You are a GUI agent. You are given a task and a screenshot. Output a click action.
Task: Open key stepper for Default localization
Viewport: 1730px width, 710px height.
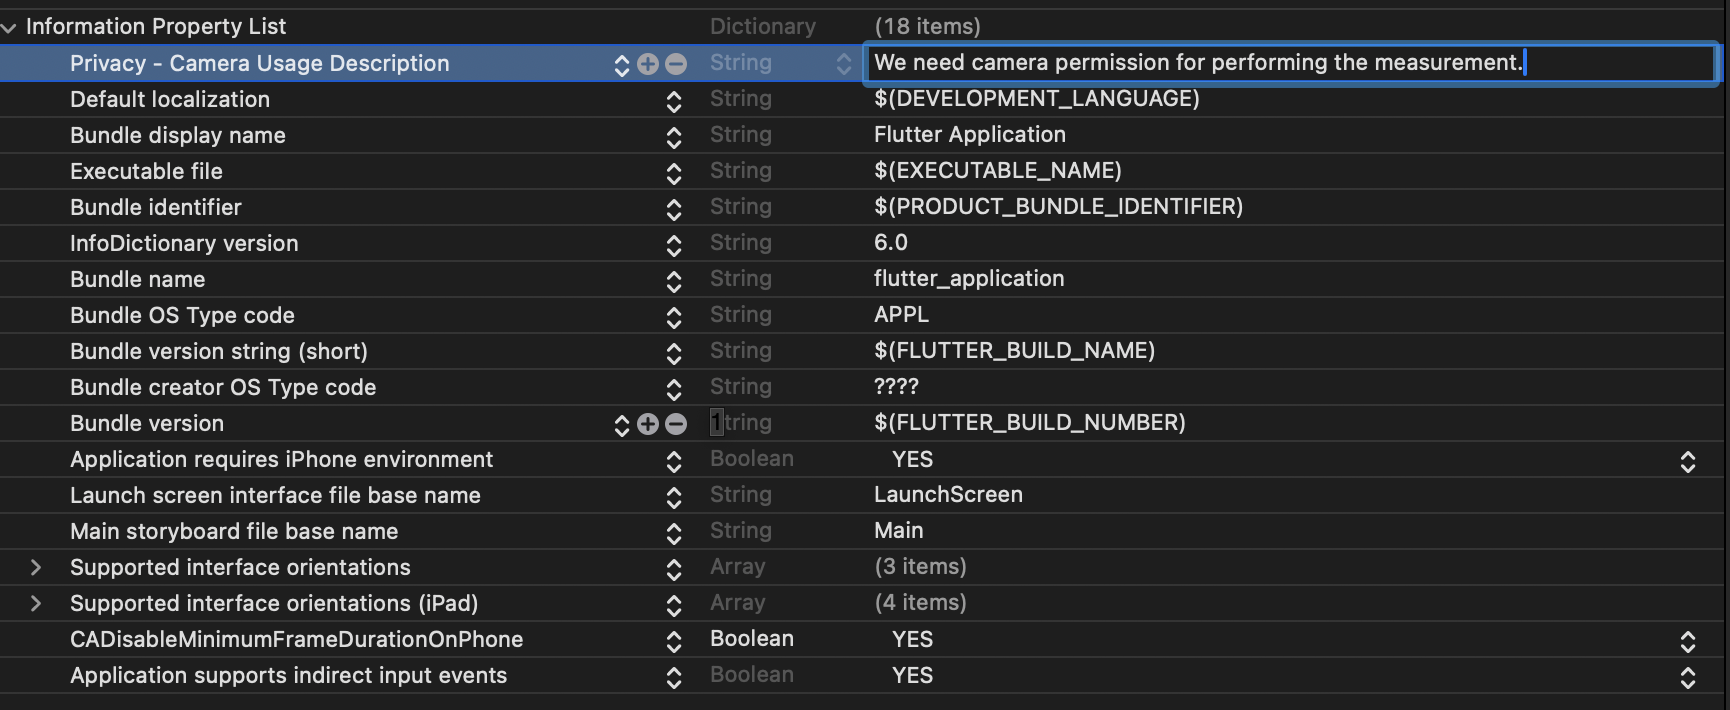[674, 101]
